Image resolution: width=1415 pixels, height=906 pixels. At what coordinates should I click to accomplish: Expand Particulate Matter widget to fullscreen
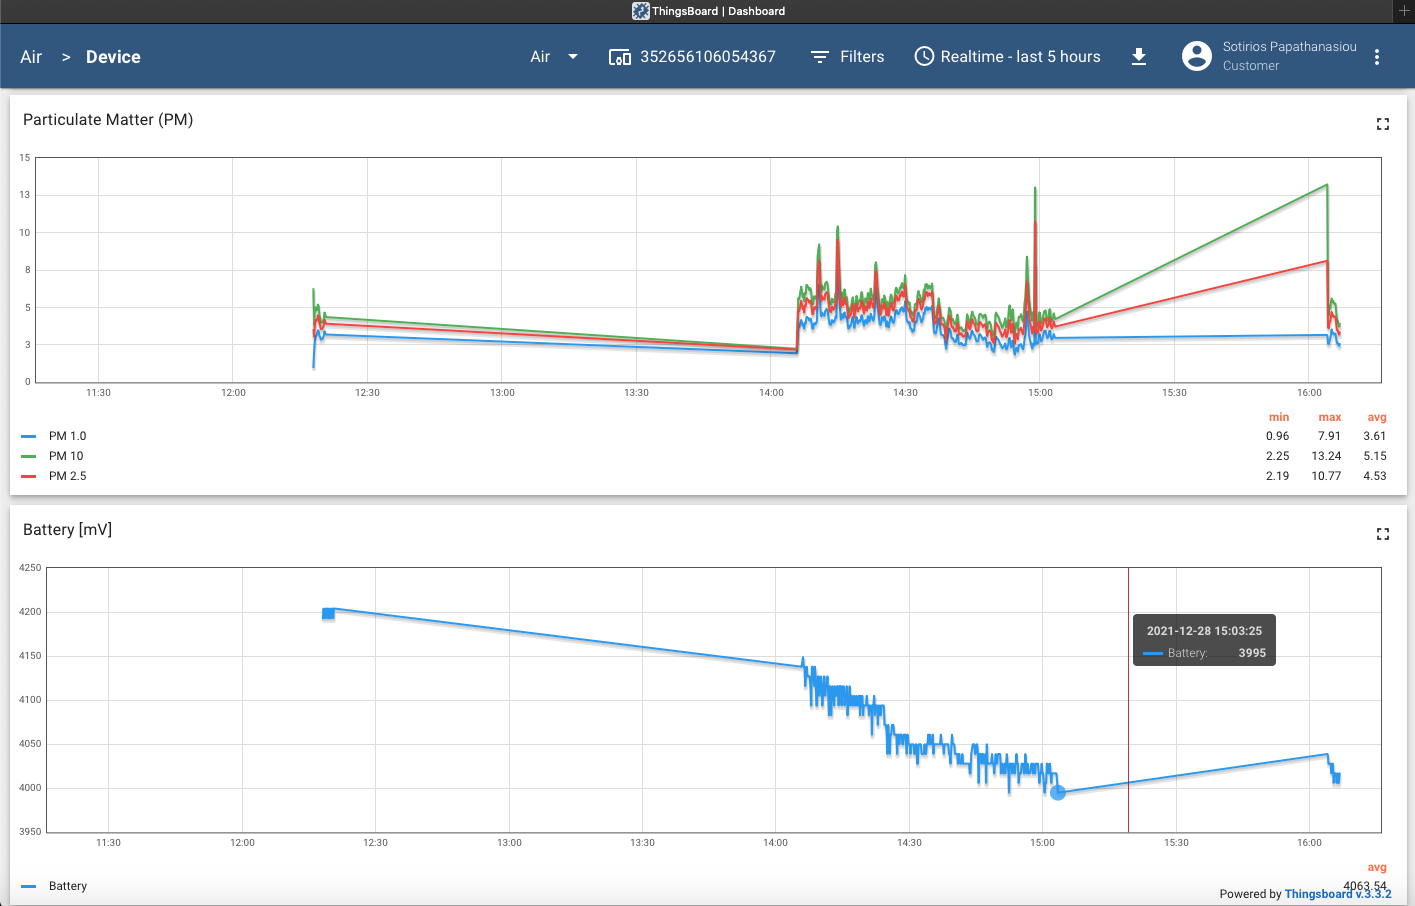click(1383, 124)
